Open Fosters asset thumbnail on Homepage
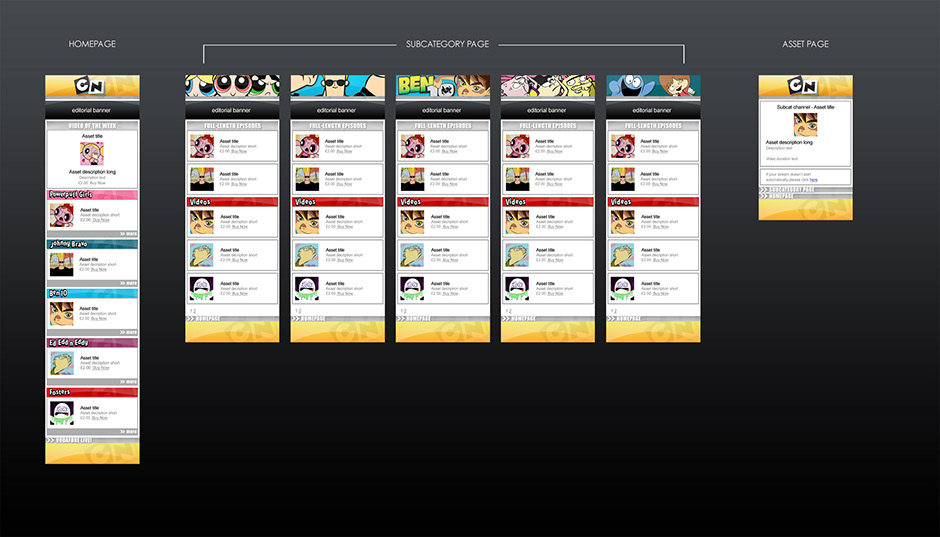 (x=62, y=413)
